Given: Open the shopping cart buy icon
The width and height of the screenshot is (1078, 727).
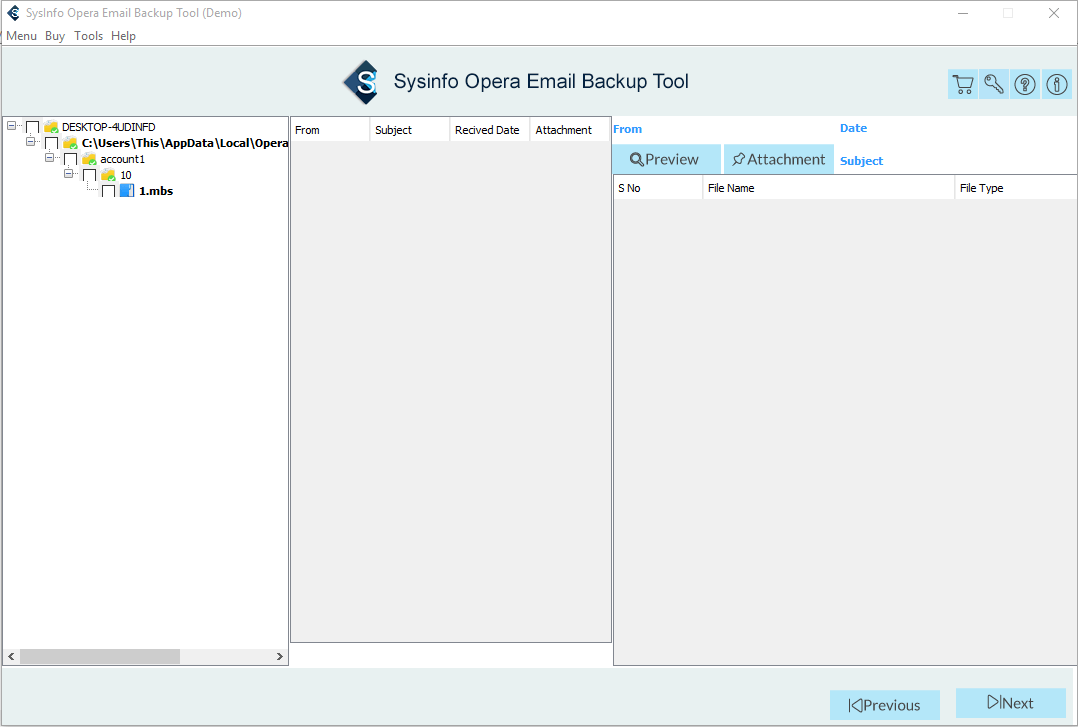Looking at the screenshot, I should click(x=962, y=85).
